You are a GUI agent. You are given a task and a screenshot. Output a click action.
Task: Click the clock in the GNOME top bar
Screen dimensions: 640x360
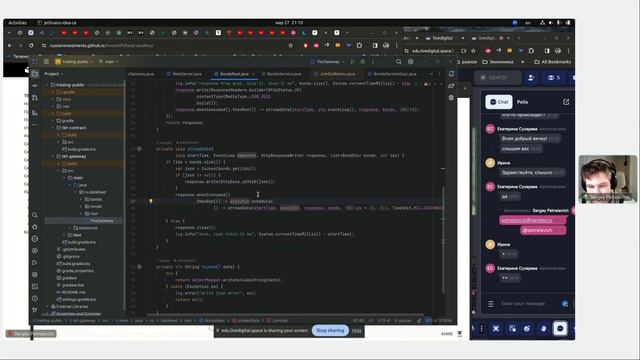(x=289, y=23)
